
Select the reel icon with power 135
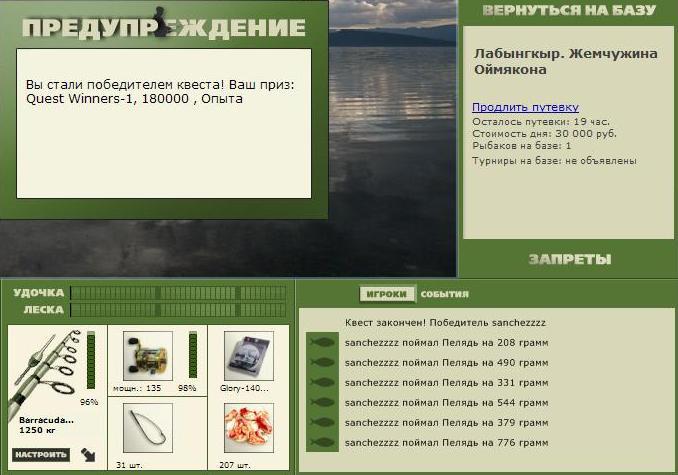[x=148, y=356]
